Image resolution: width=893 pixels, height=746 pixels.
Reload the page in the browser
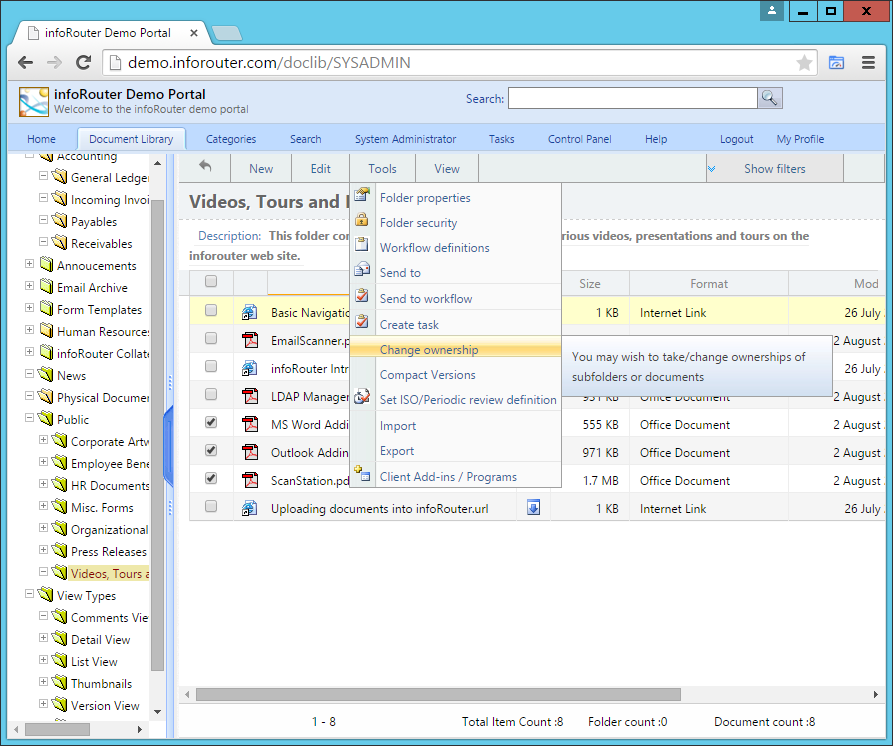[x=84, y=63]
